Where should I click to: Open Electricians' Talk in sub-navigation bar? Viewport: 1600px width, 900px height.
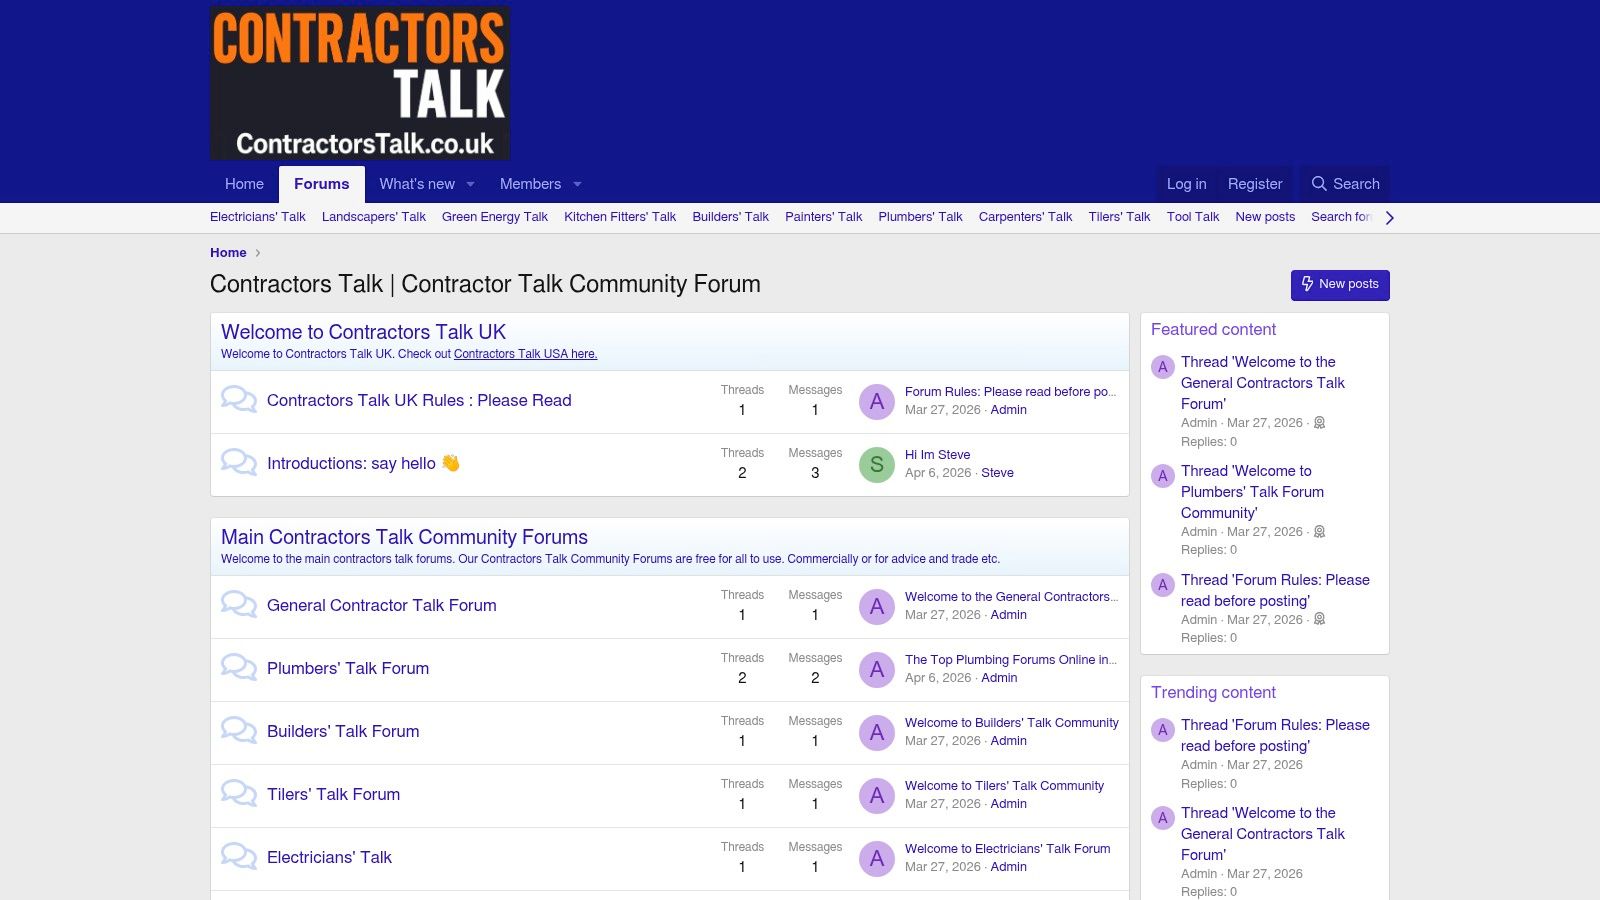click(x=258, y=217)
